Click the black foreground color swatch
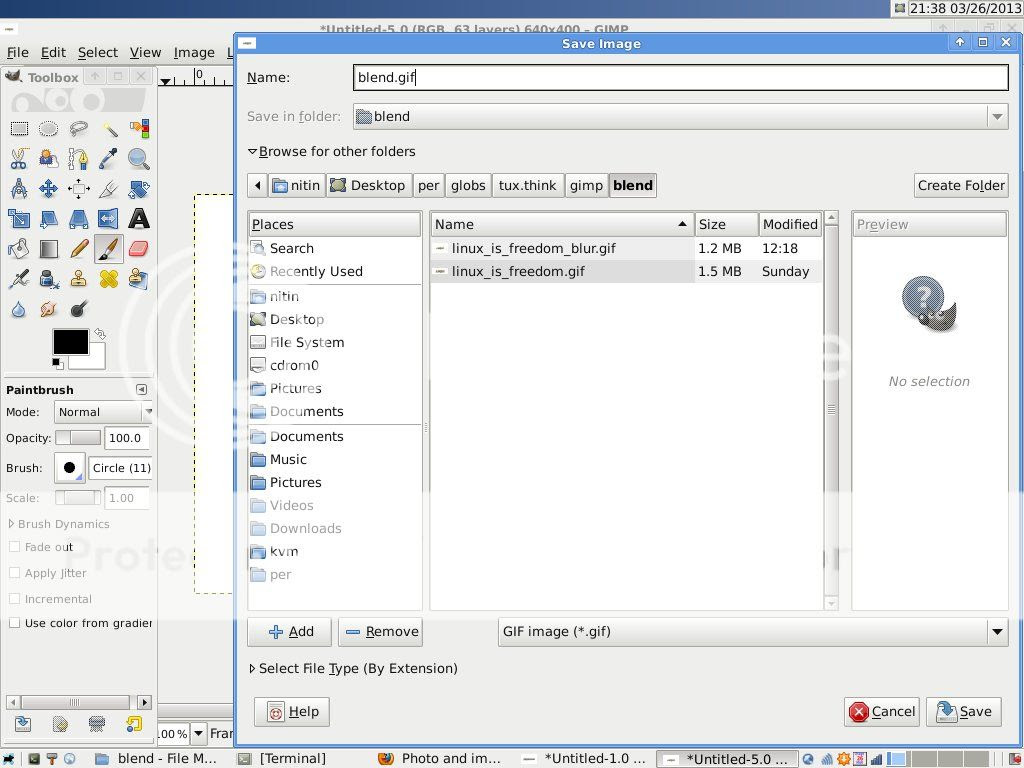The height and width of the screenshot is (768, 1024). (71, 342)
